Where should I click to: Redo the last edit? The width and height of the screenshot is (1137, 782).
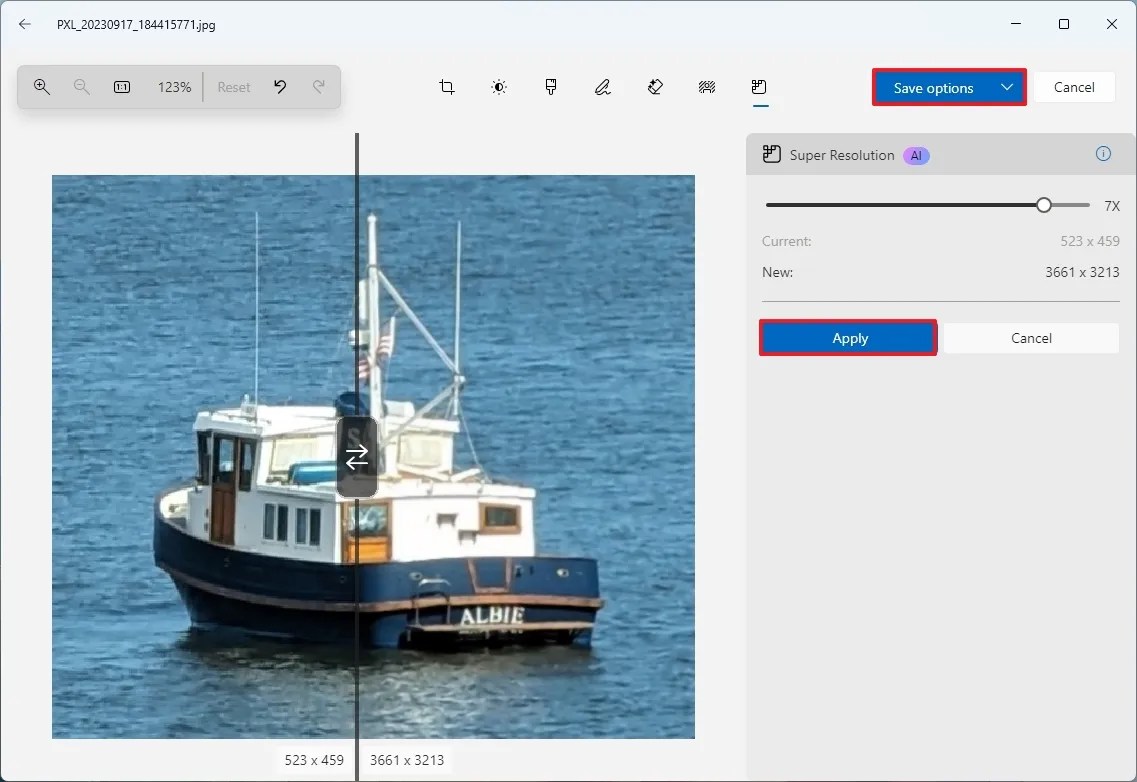pyautogui.click(x=318, y=87)
